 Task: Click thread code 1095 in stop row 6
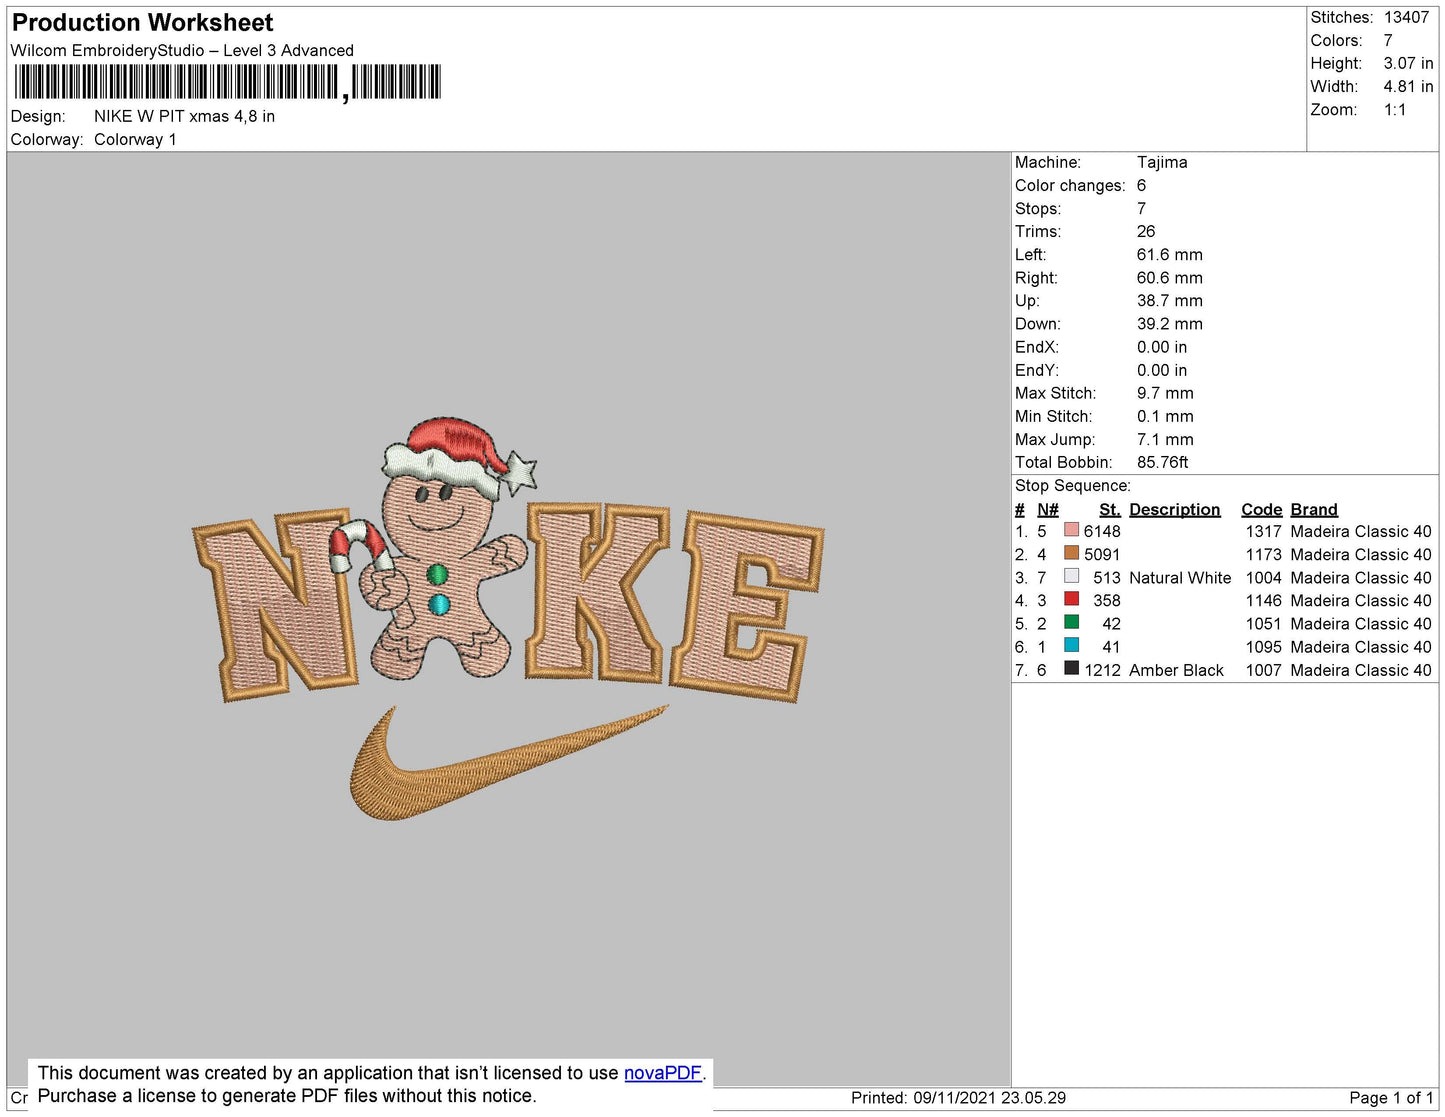coord(1263,647)
